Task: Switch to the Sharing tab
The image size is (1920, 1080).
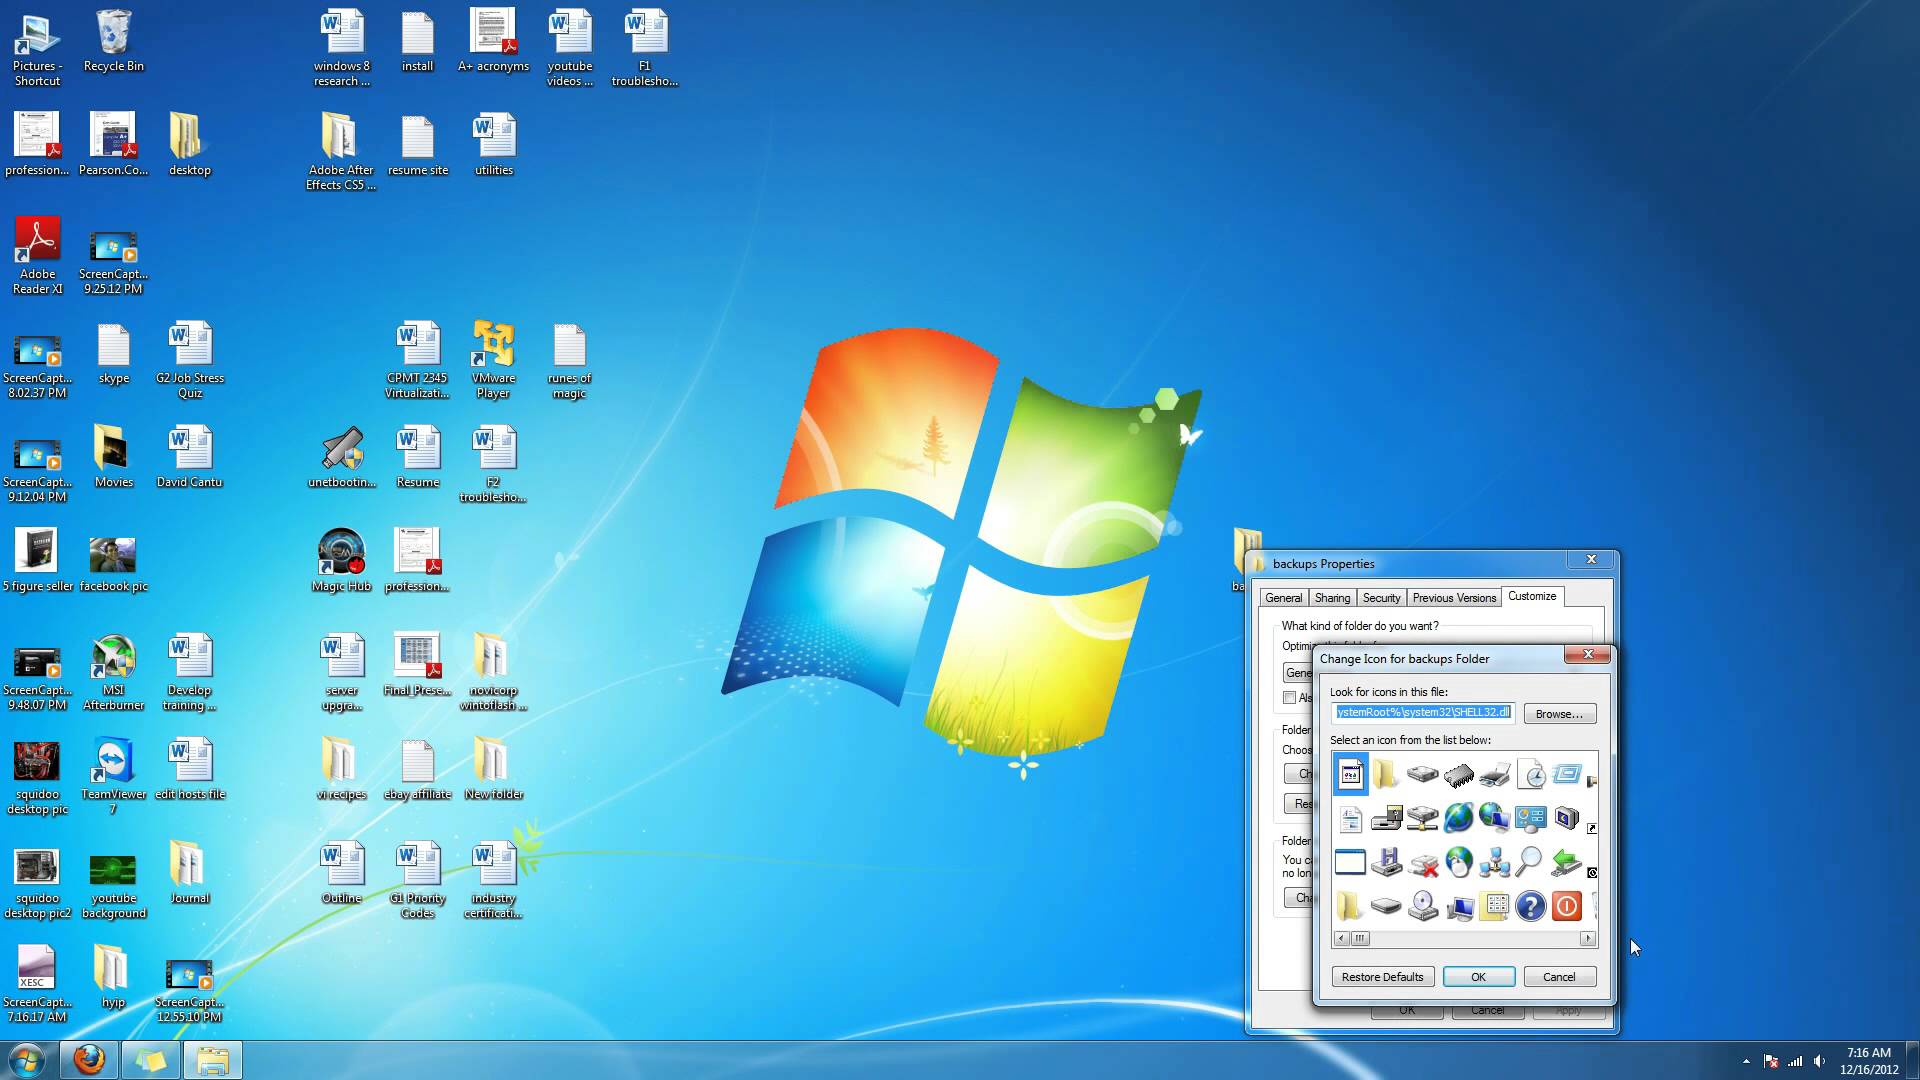Action: [x=1333, y=597]
